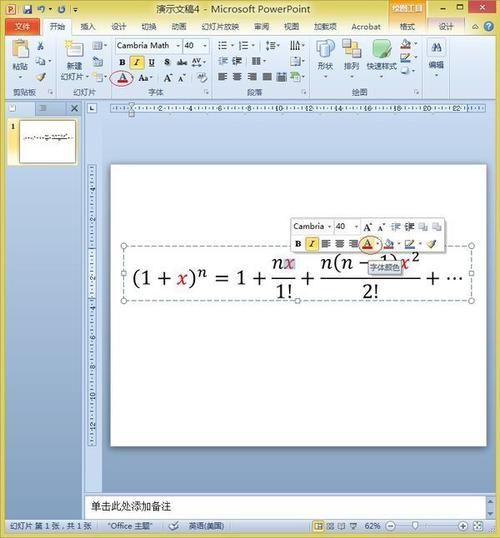Screen dimensions: 500x538
Task: Apply Text Shadow from ribbon
Action: (167, 62)
